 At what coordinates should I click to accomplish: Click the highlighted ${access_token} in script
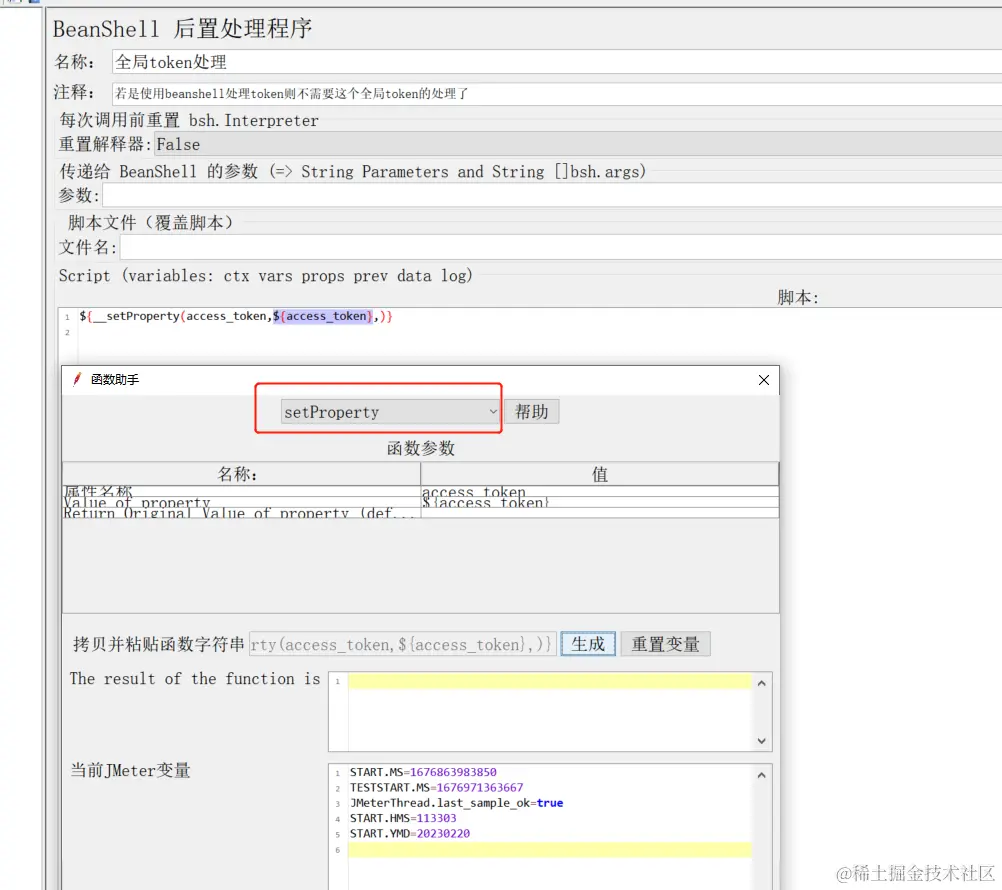323,316
